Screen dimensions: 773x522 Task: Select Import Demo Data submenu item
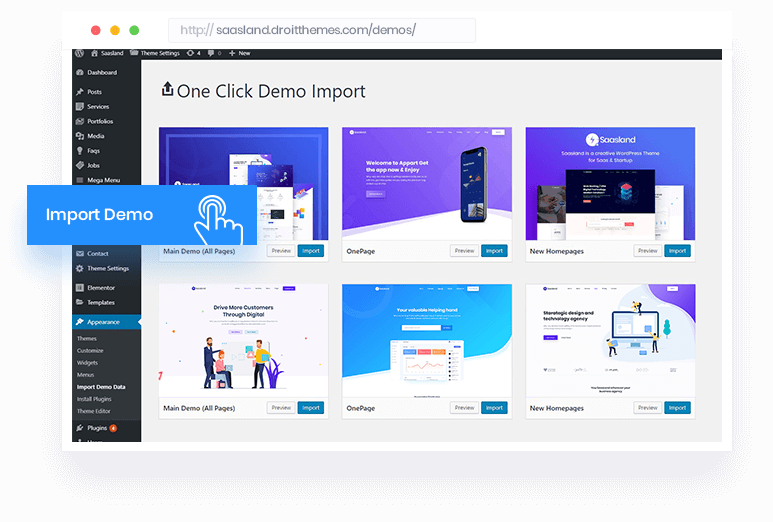(x=101, y=386)
